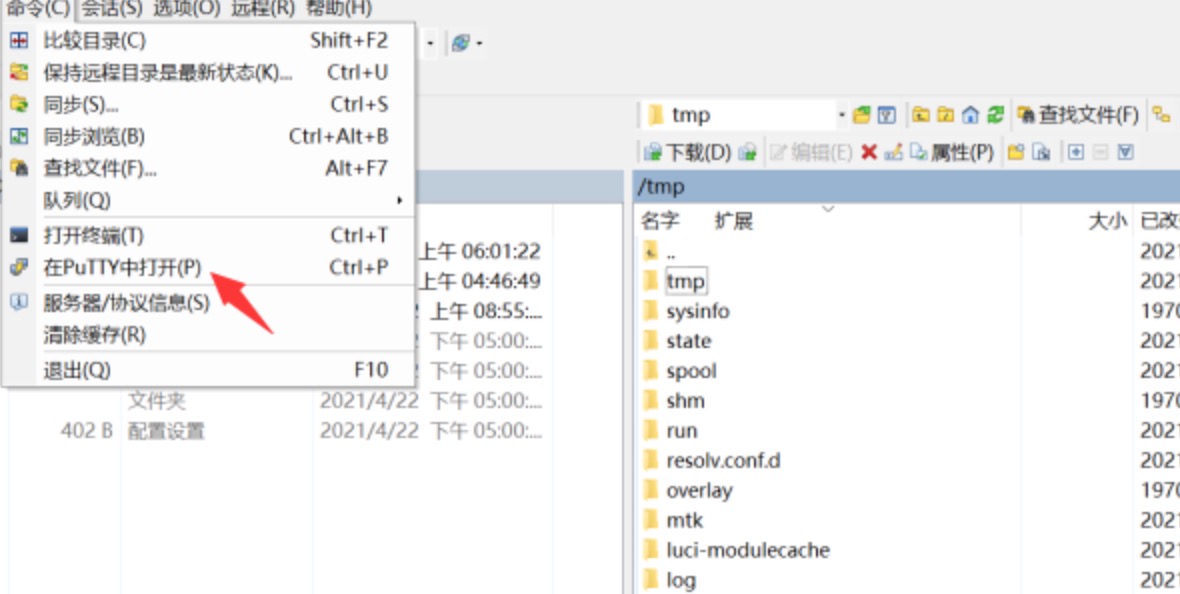Expand the 队列(Q) submenu
This screenshot has height=594, width=1180.
209,200
